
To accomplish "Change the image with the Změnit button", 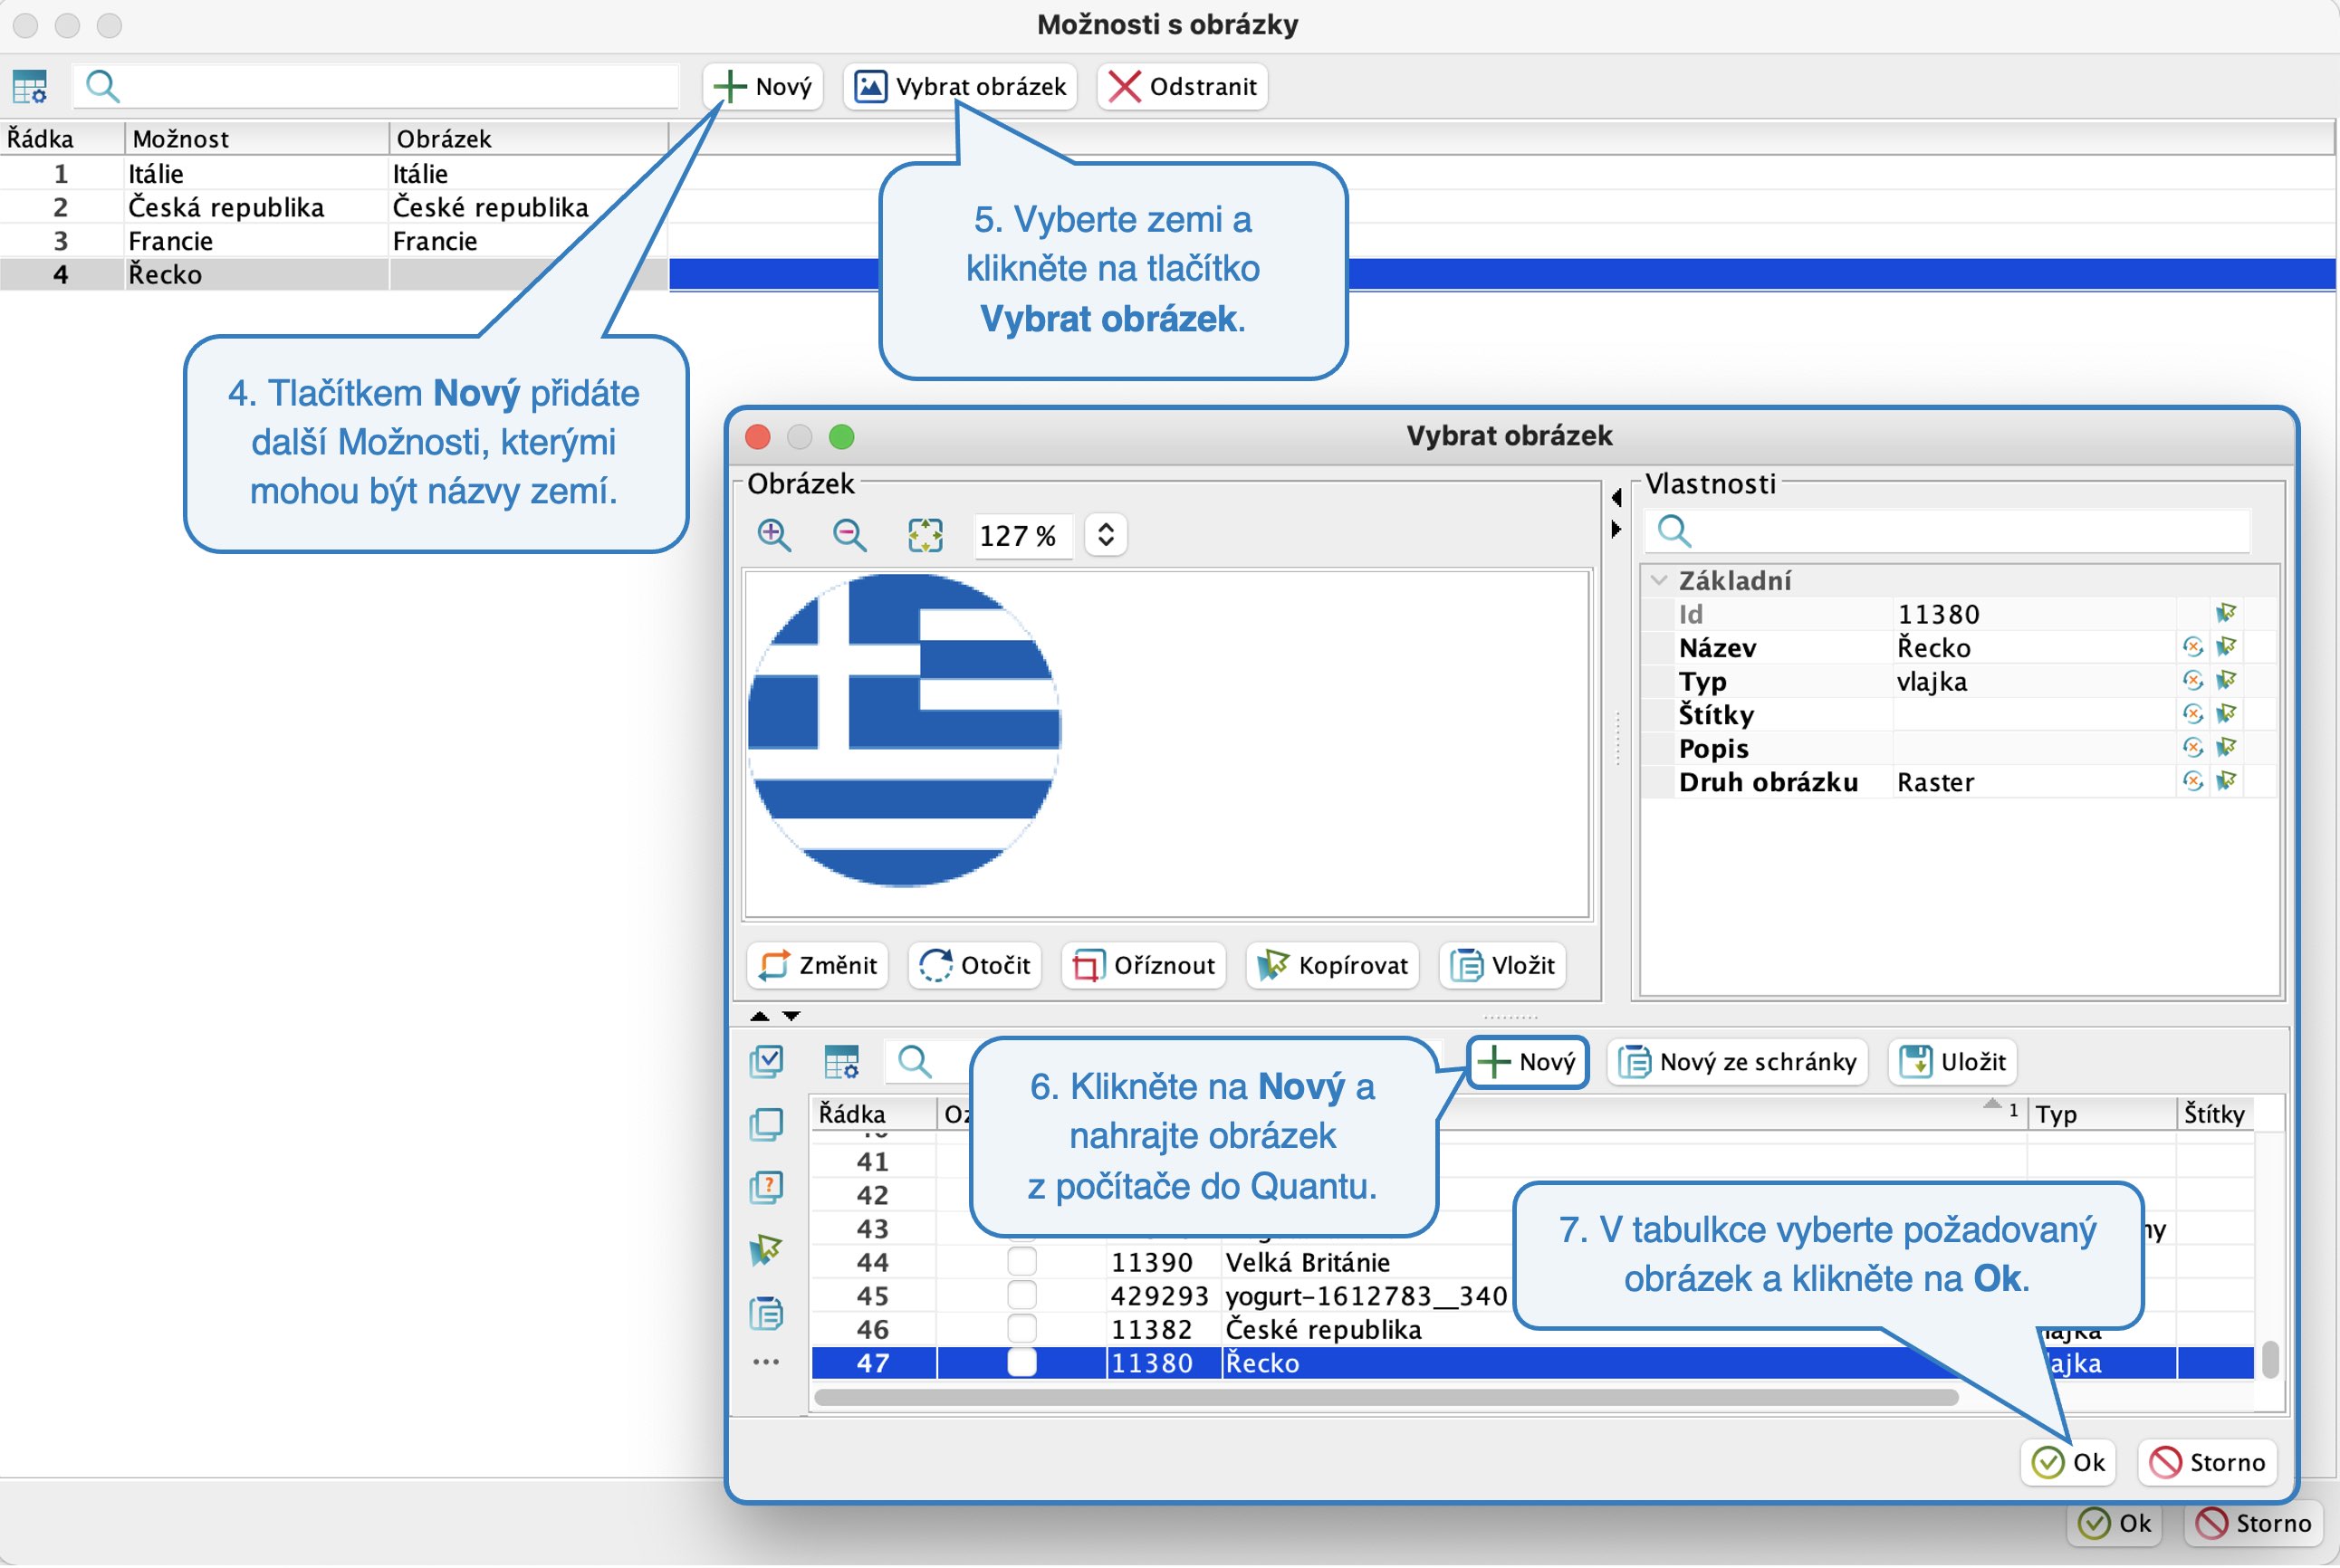I will pos(817,965).
